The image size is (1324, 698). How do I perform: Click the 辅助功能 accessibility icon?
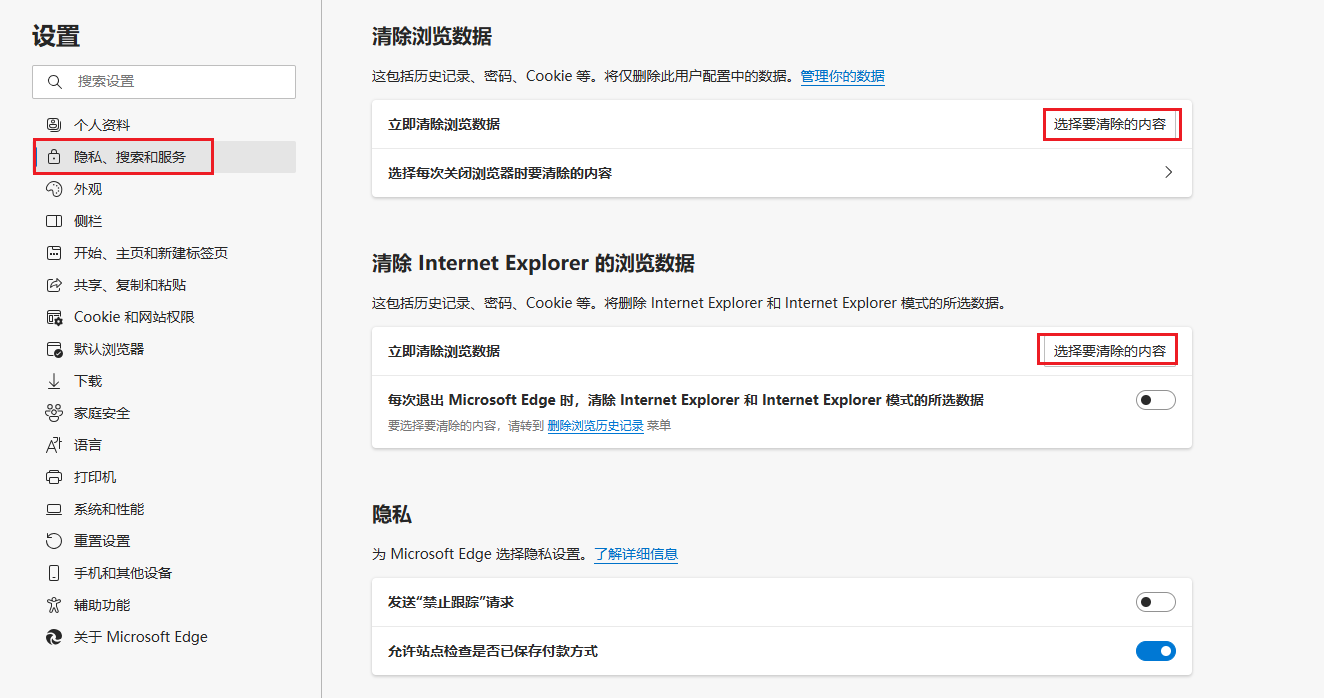pyautogui.click(x=54, y=605)
